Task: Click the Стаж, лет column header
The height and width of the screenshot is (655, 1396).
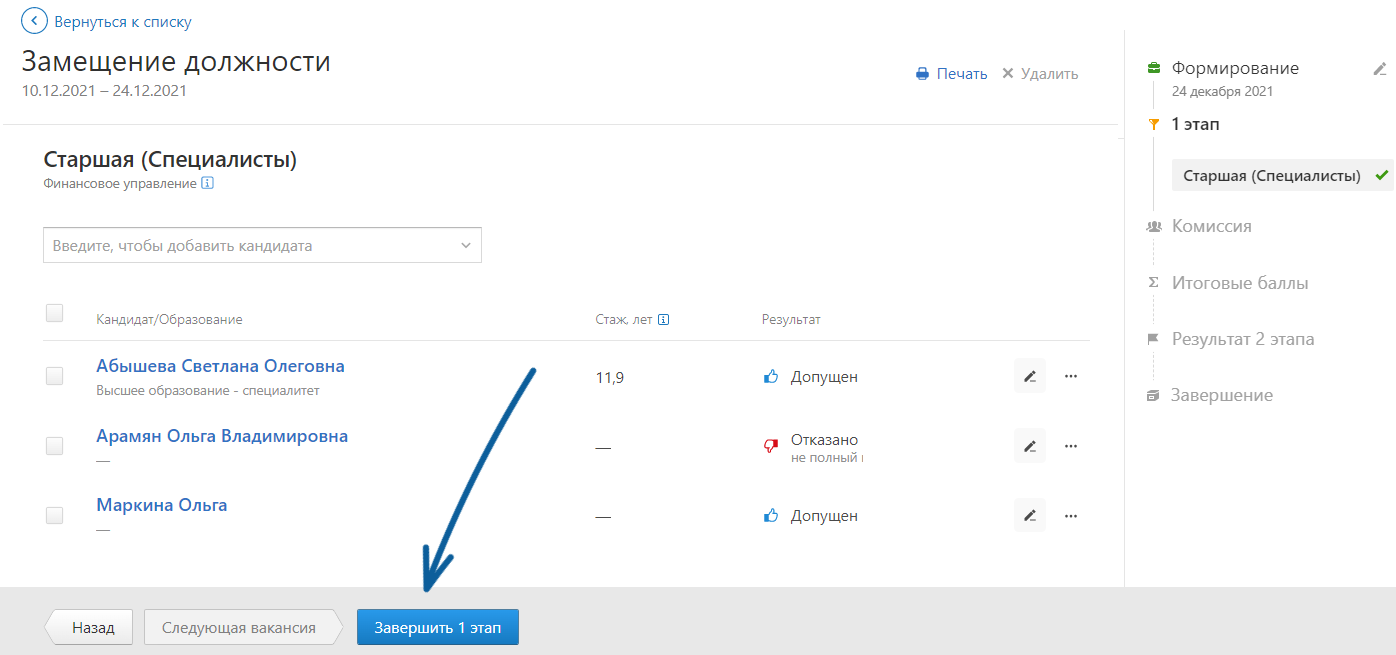Action: (623, 320)
